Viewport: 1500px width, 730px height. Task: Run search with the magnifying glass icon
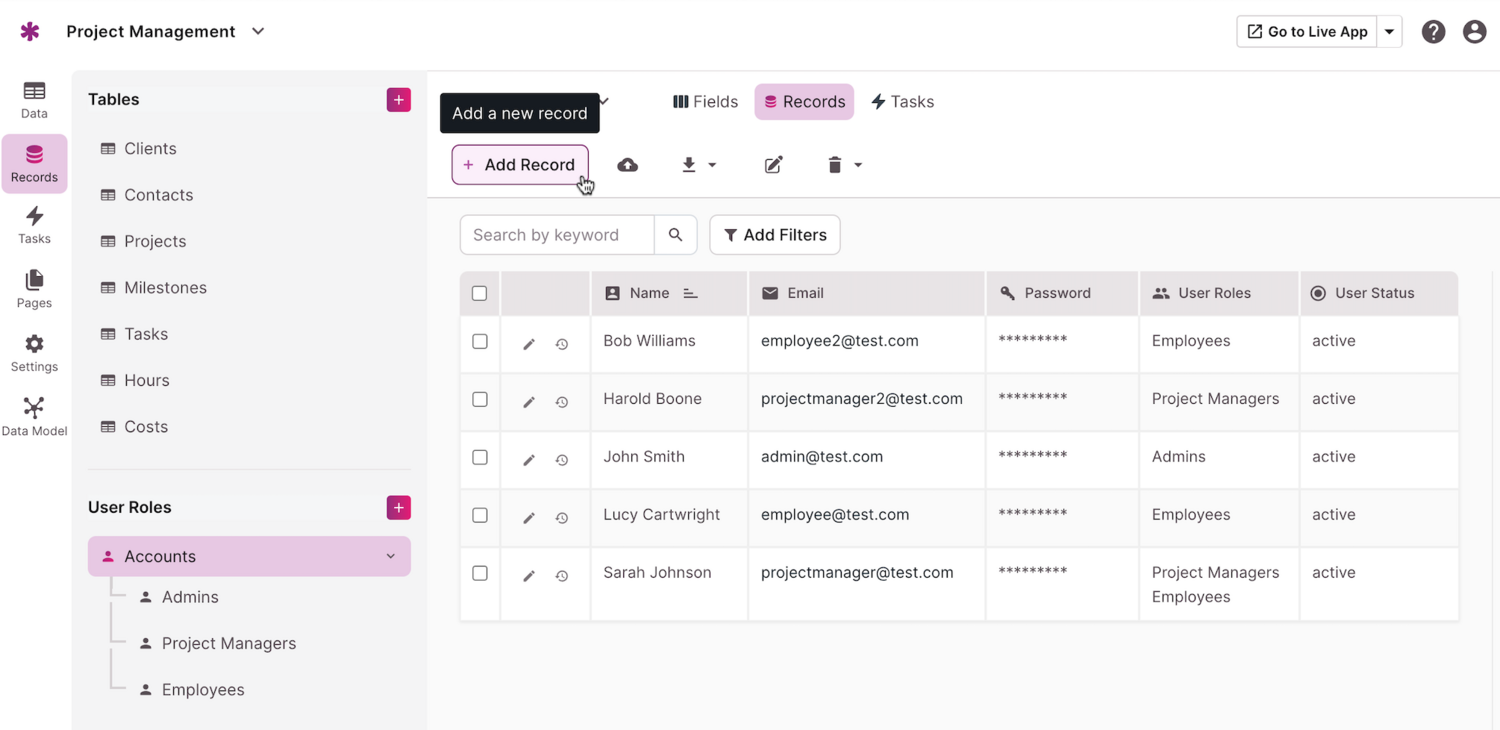(x=676, y=234)
